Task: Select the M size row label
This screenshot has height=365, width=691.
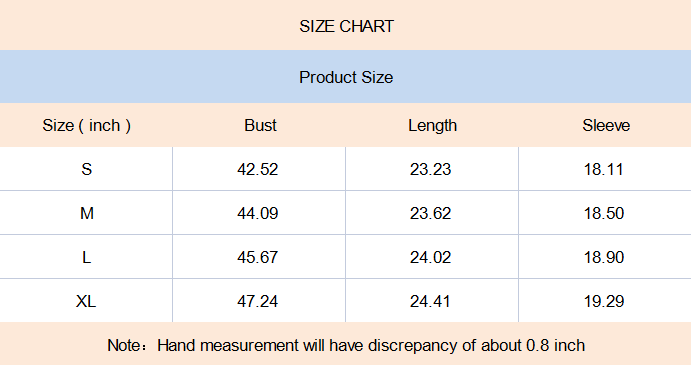Action: point(87,213)
